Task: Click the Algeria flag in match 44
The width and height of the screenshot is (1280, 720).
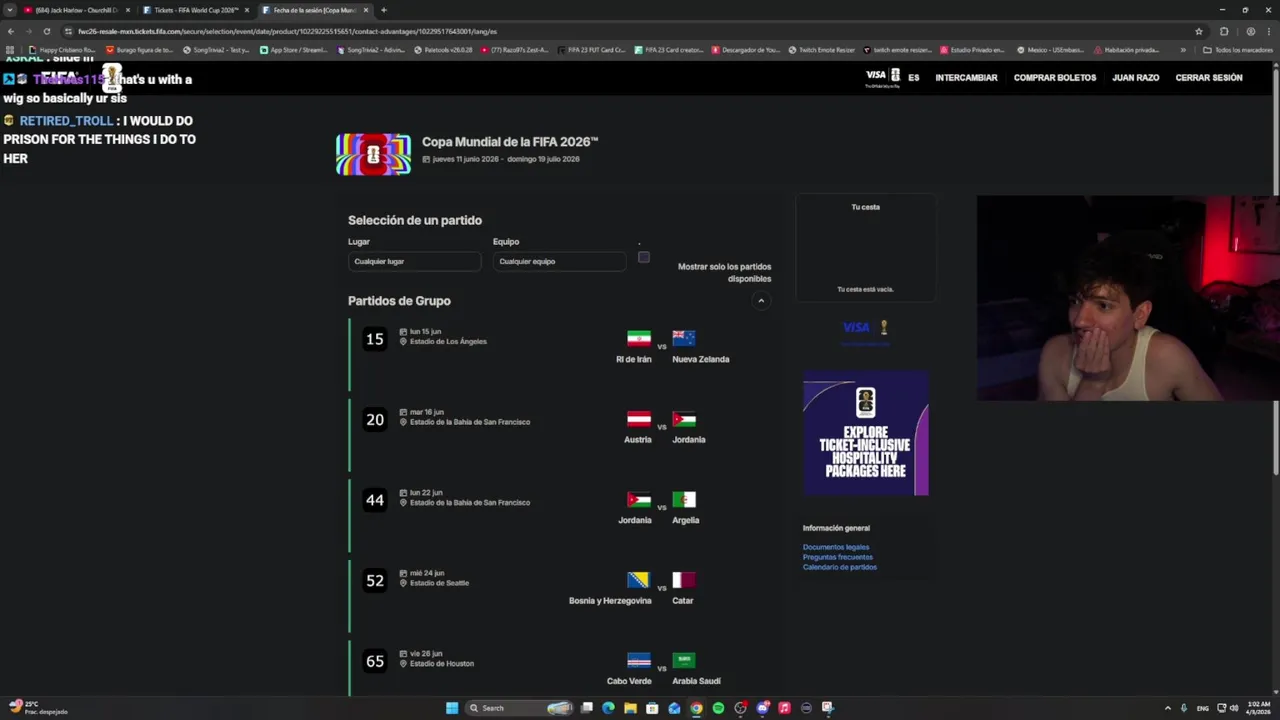Action: [684, 500]
